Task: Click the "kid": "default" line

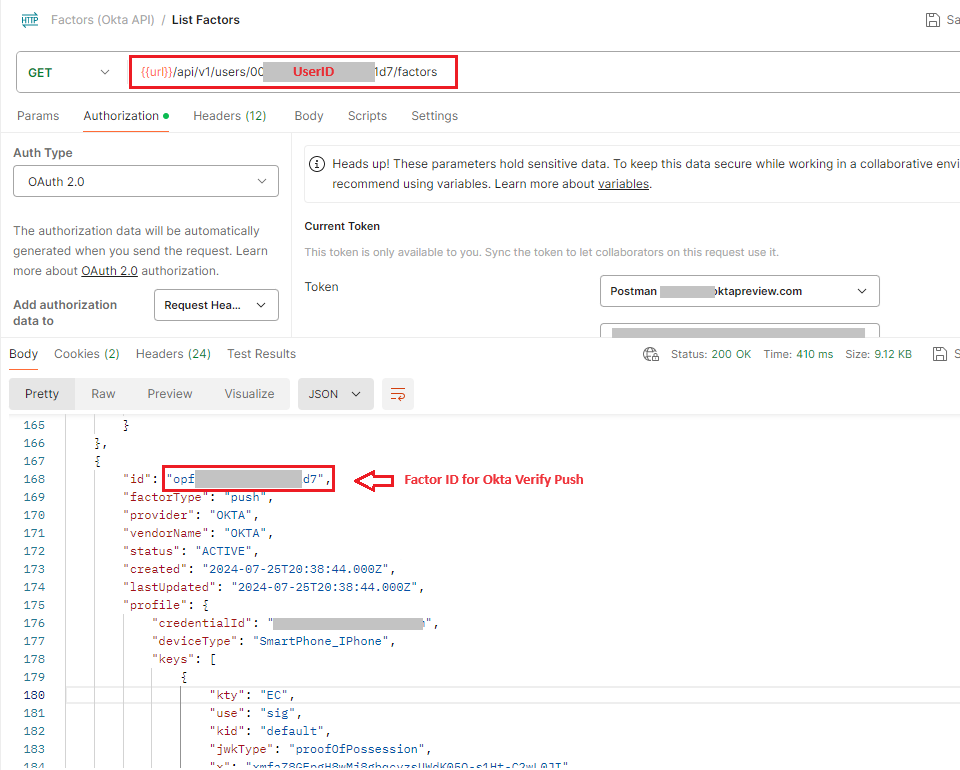Action: 270,731
